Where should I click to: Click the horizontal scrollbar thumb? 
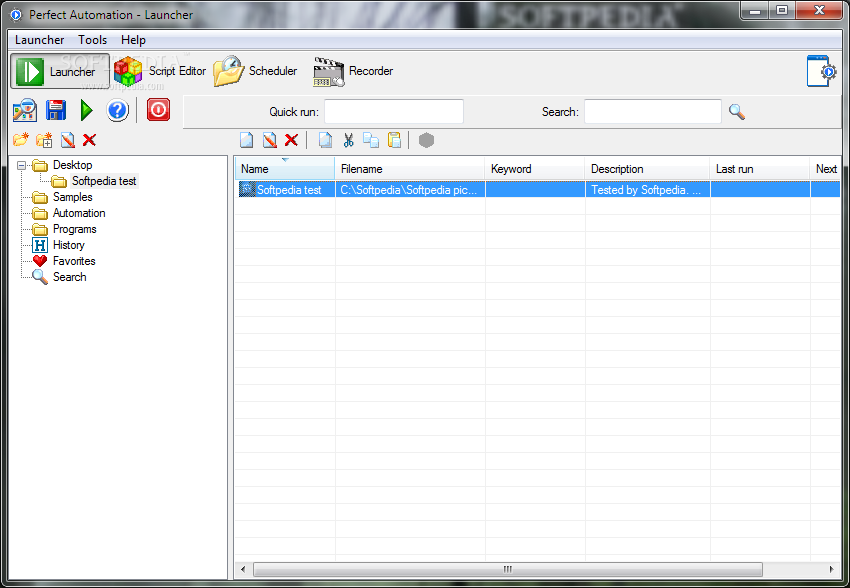pyautogui.click(x=507, y=569)
